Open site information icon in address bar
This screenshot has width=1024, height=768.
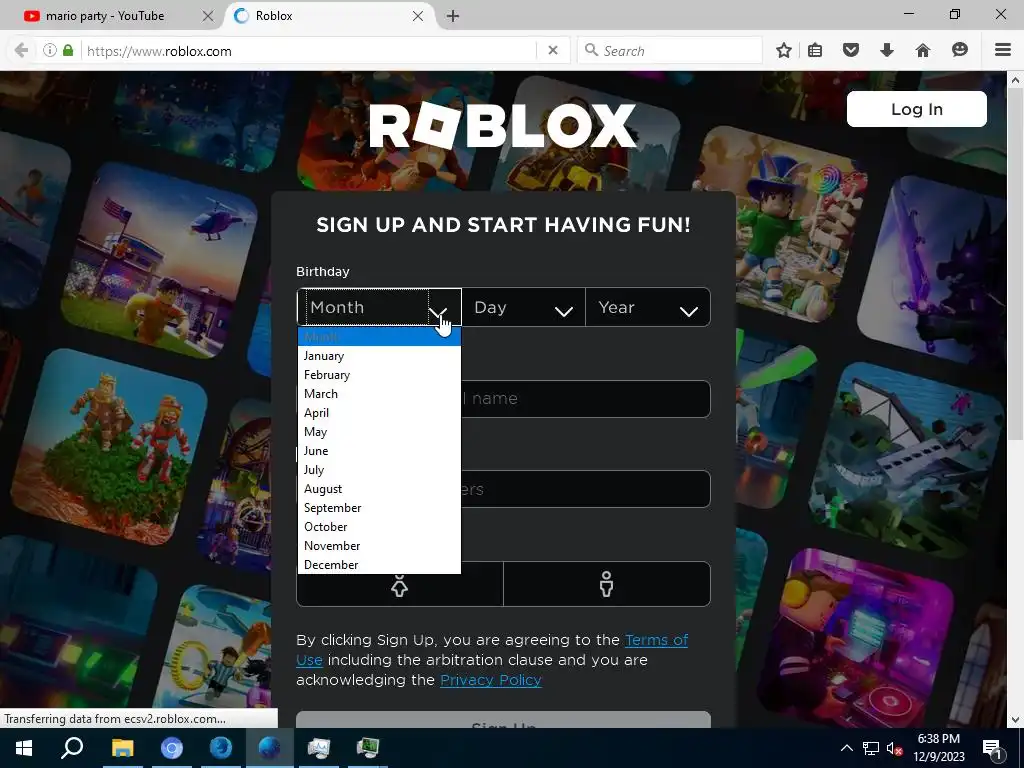click(x=50, y=50)
